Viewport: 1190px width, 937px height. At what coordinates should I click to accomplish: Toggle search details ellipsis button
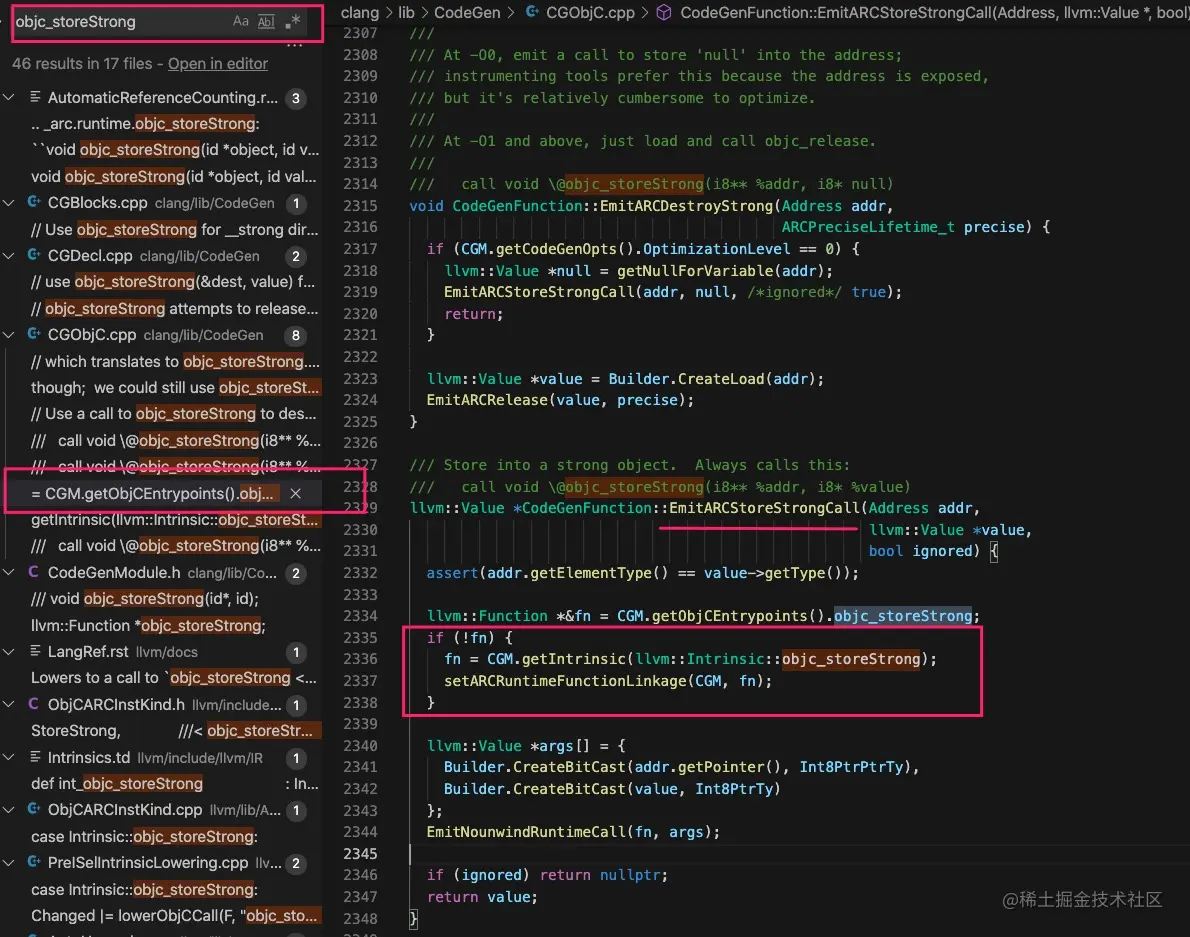(x=294, y=46)
